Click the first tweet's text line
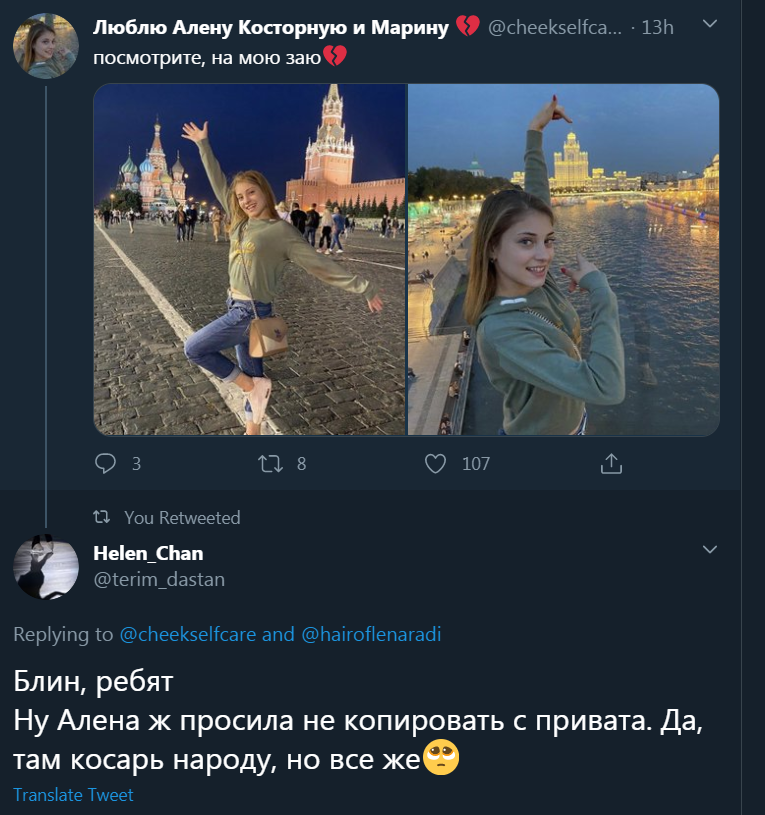 207,57
